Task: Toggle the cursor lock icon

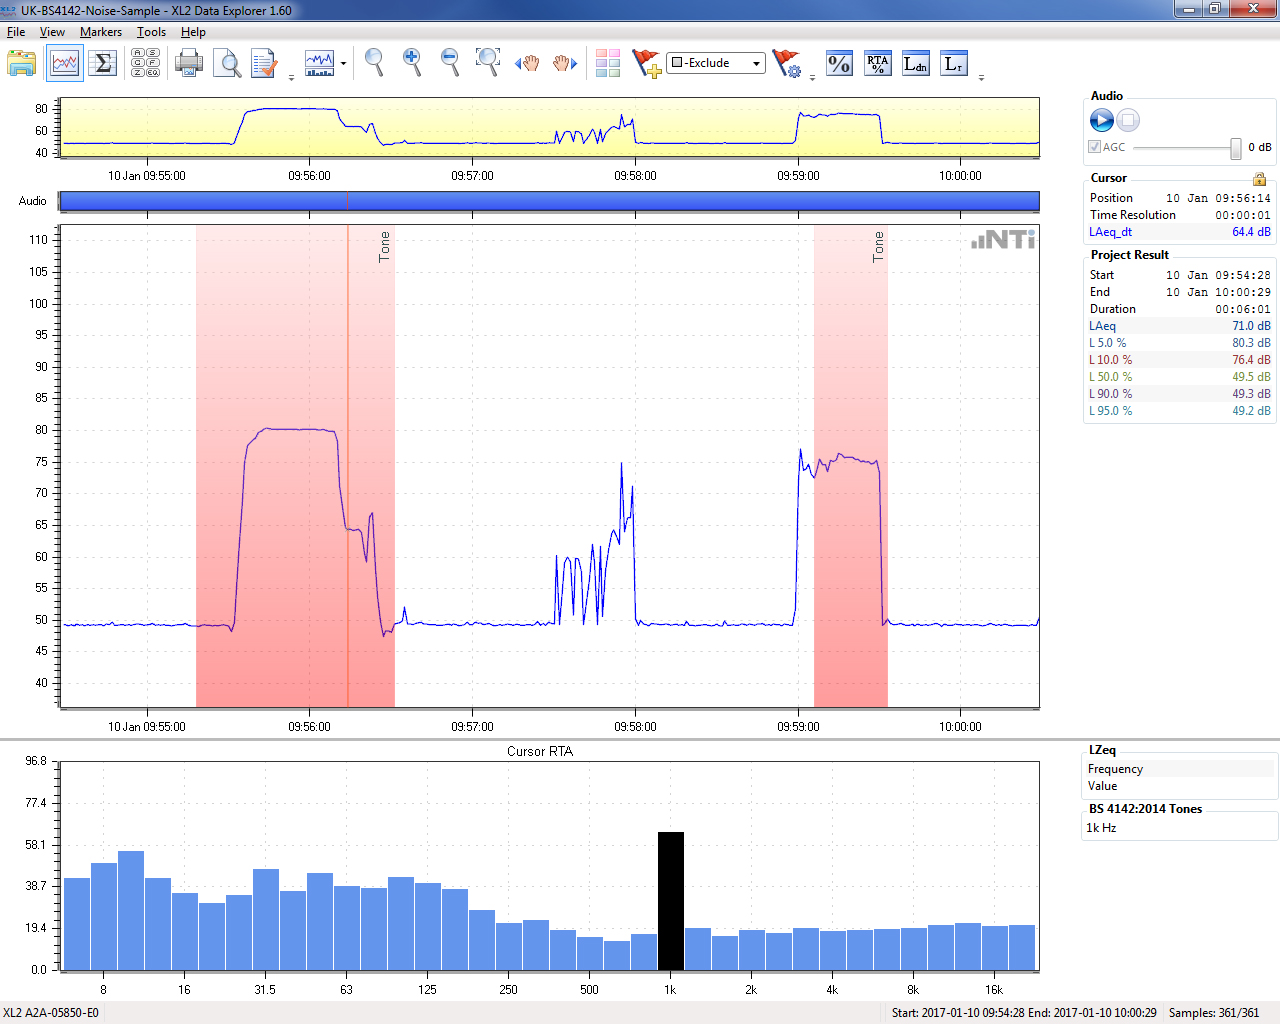Action: tap(1259, 179)
